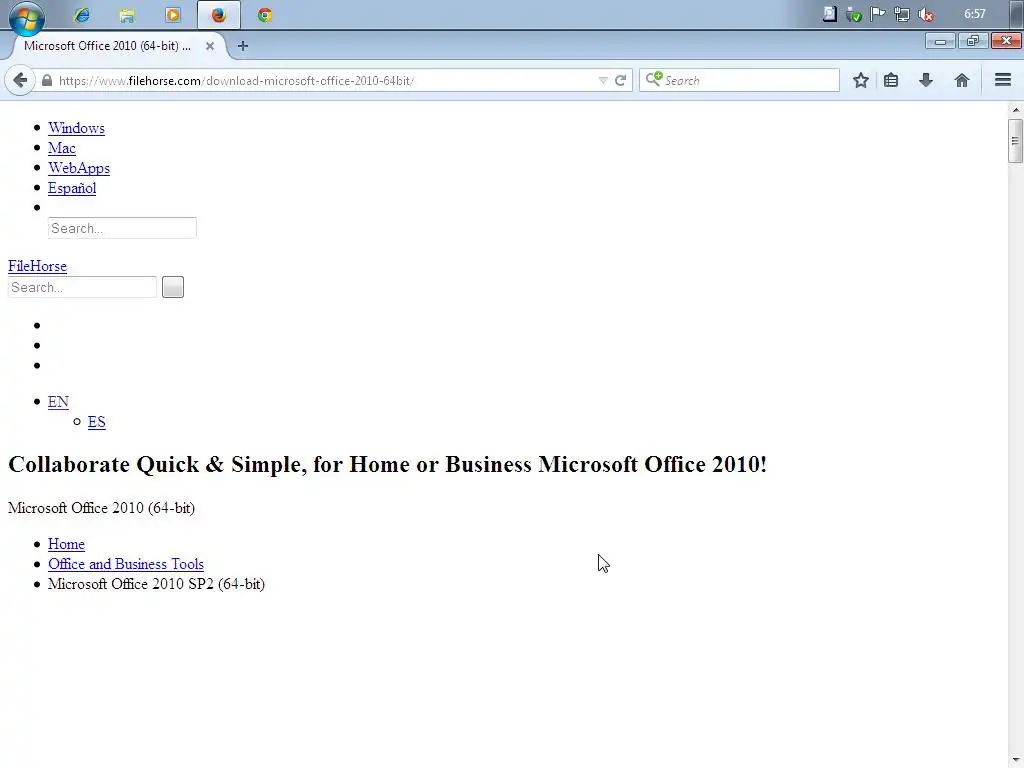
Task: Reload the page with refresh icon
Action: [620, 80]
